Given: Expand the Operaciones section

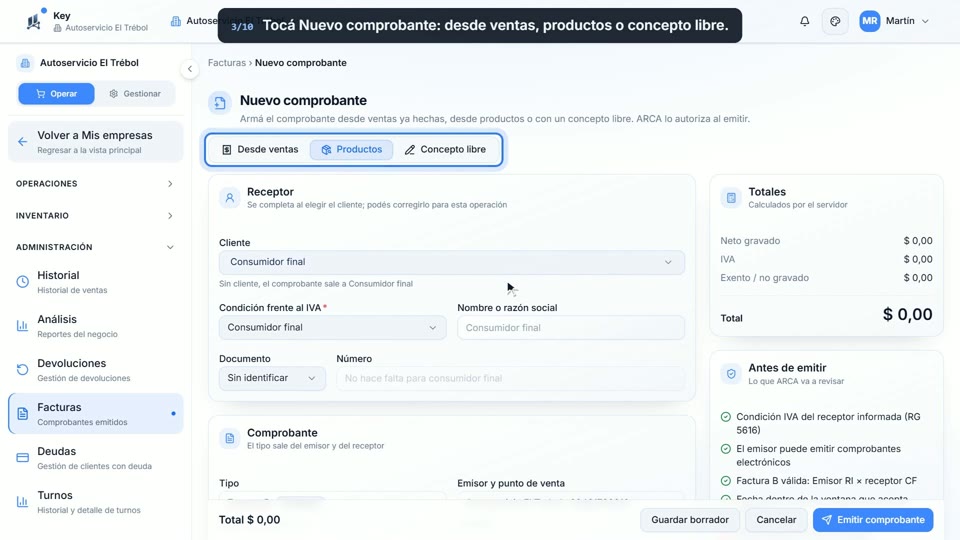Looking at the screenshot, I should coord(95,184).
